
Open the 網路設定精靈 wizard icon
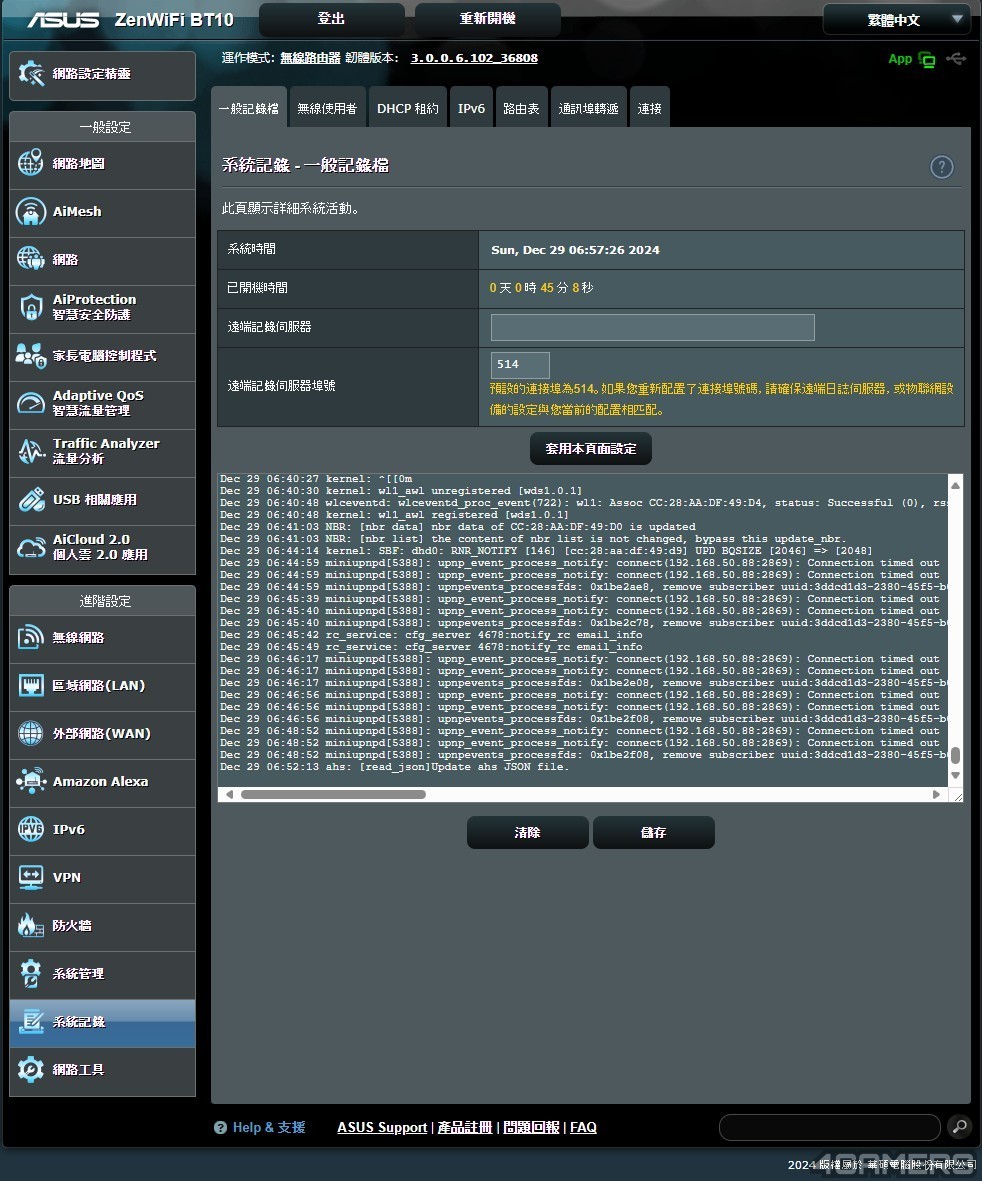(31, 74)
